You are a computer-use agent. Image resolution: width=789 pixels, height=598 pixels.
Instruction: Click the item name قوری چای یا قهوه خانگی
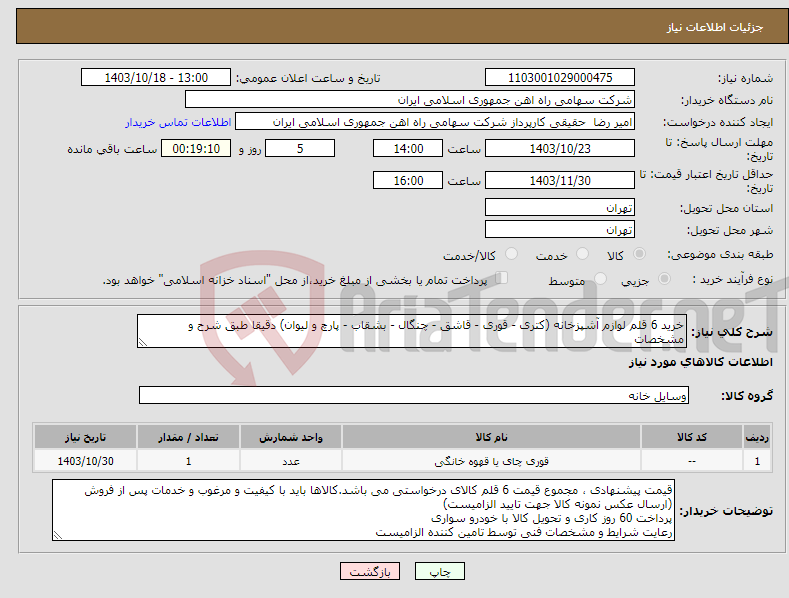click(491, 461)
